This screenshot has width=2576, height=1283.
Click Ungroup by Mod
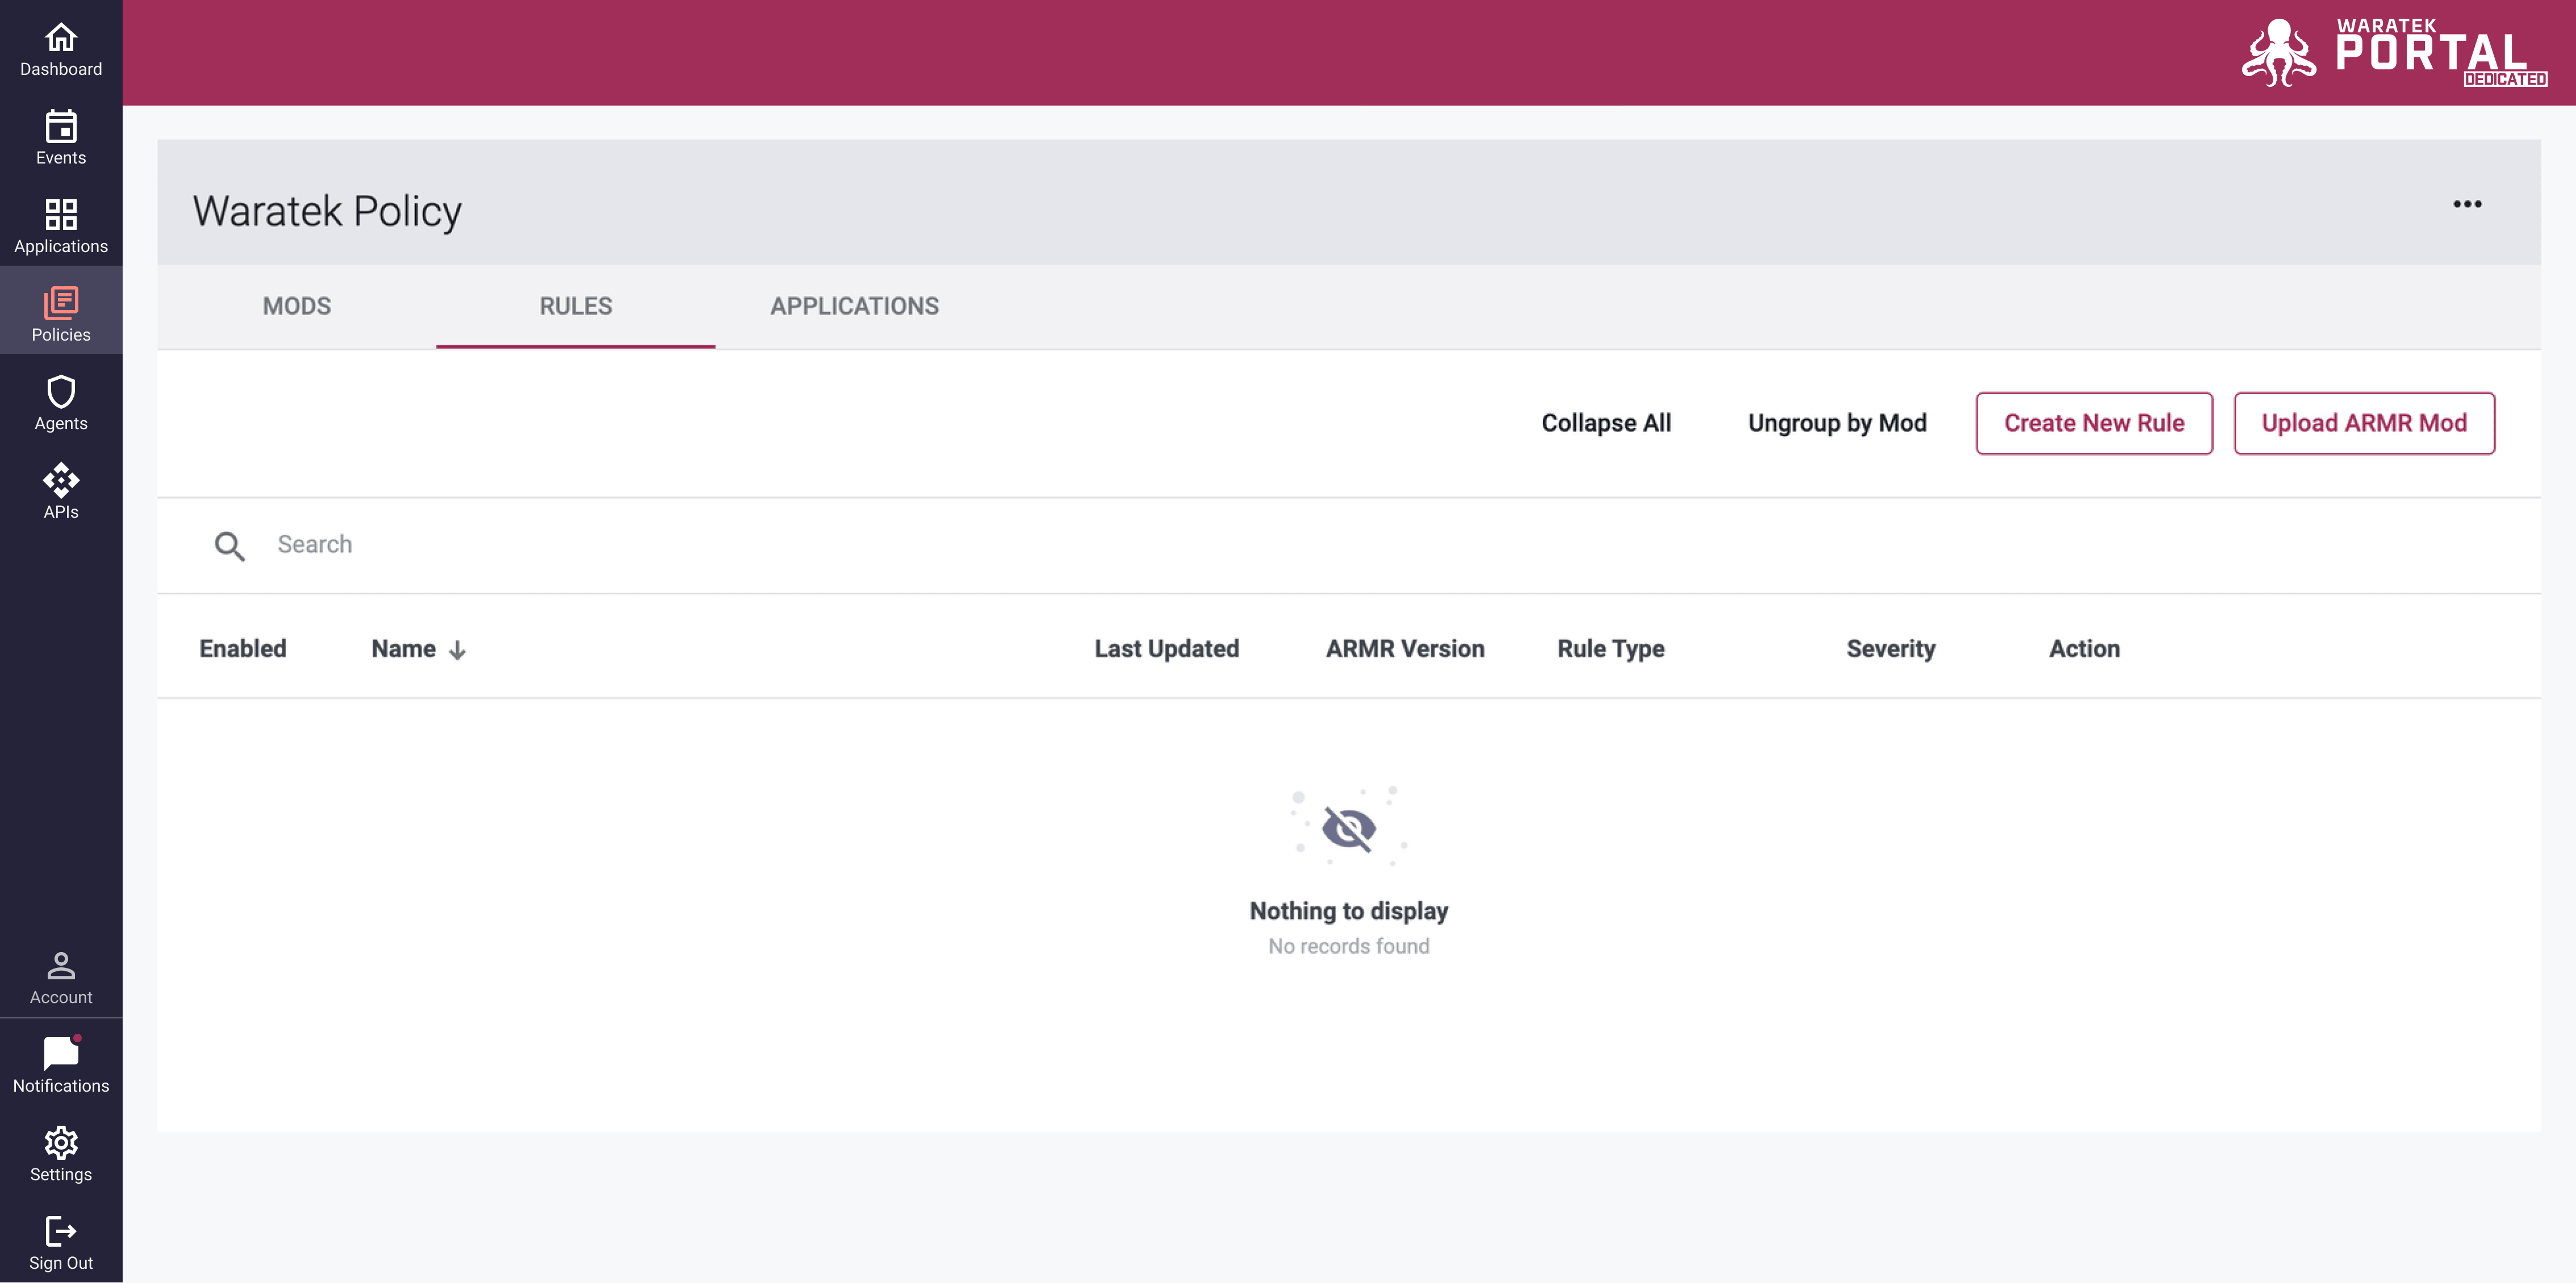coord(1837,423)
